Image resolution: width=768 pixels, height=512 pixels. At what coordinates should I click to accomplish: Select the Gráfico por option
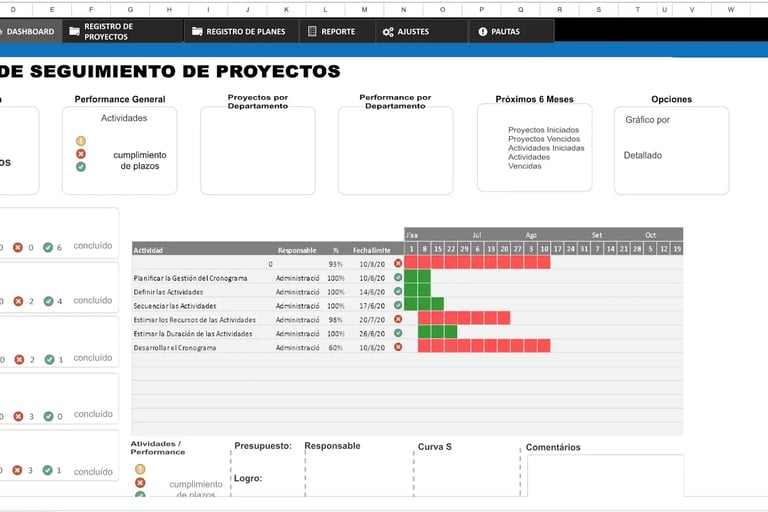coord(647,120)
